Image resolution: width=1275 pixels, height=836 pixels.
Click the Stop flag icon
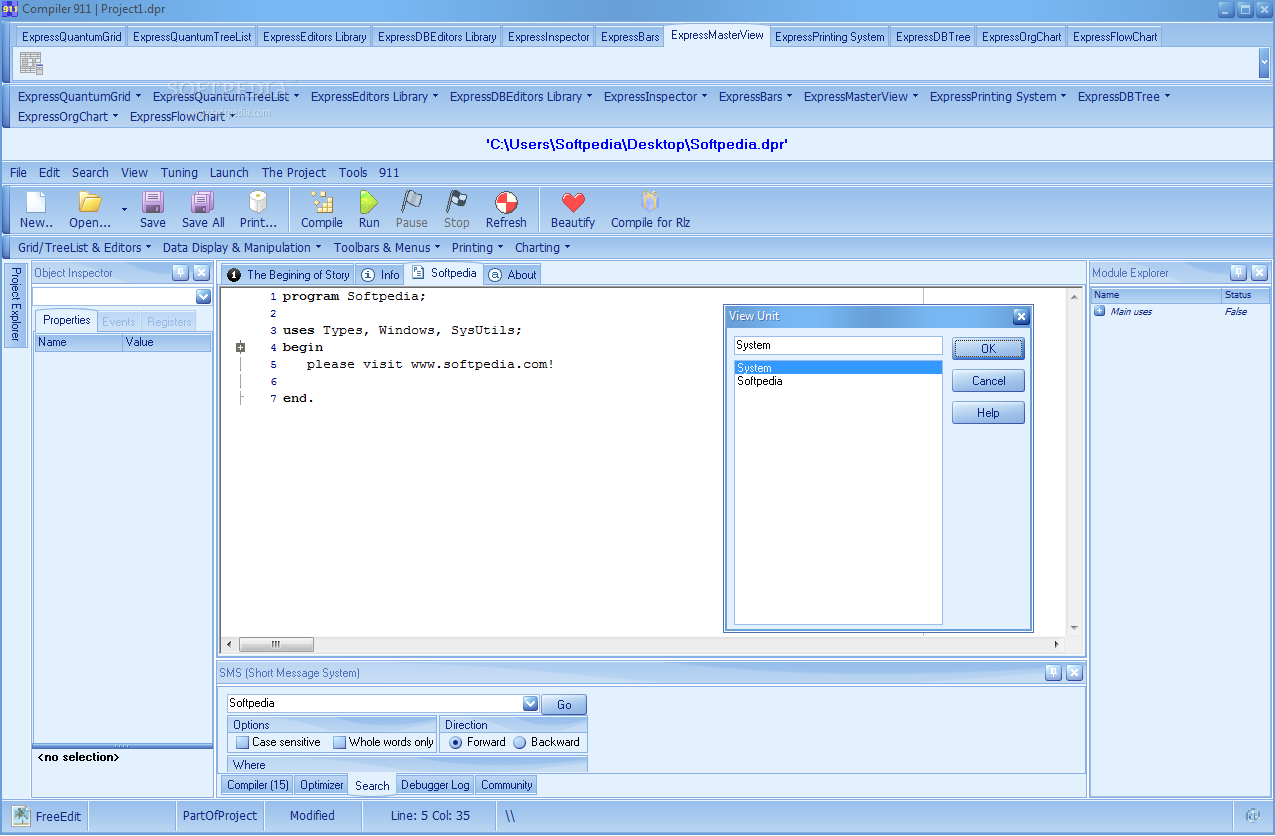(x=457, y=203)
